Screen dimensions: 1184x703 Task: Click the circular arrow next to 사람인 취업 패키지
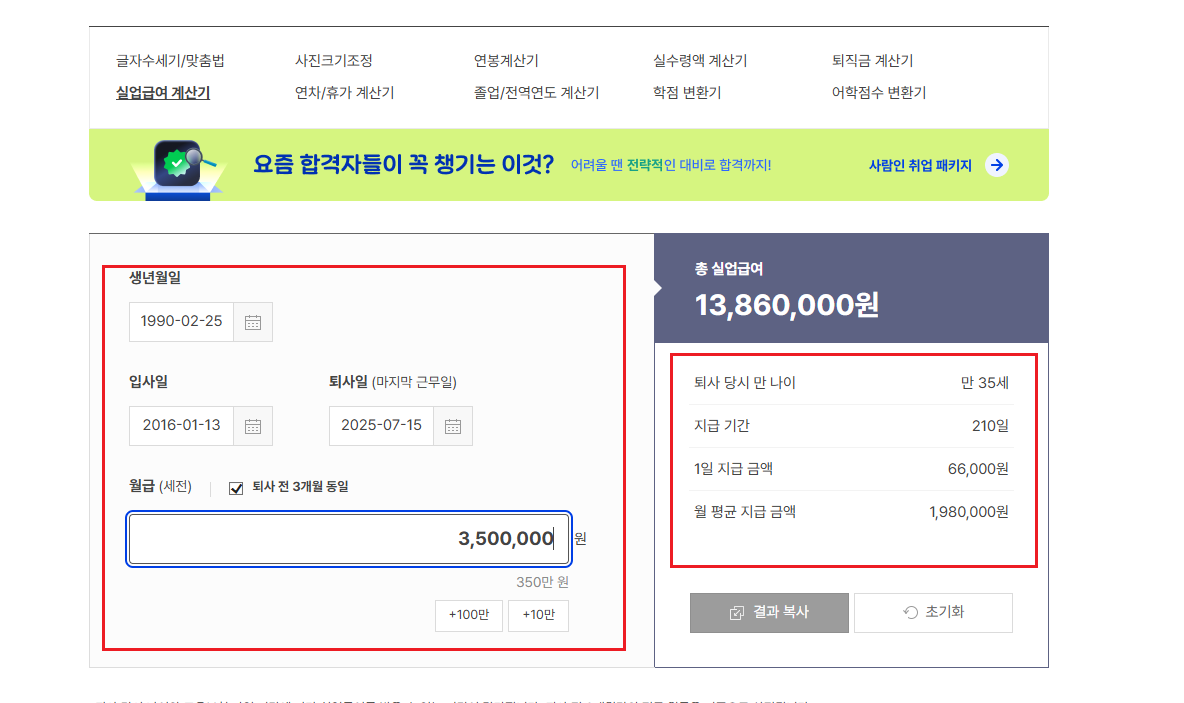tap(997, 165)
